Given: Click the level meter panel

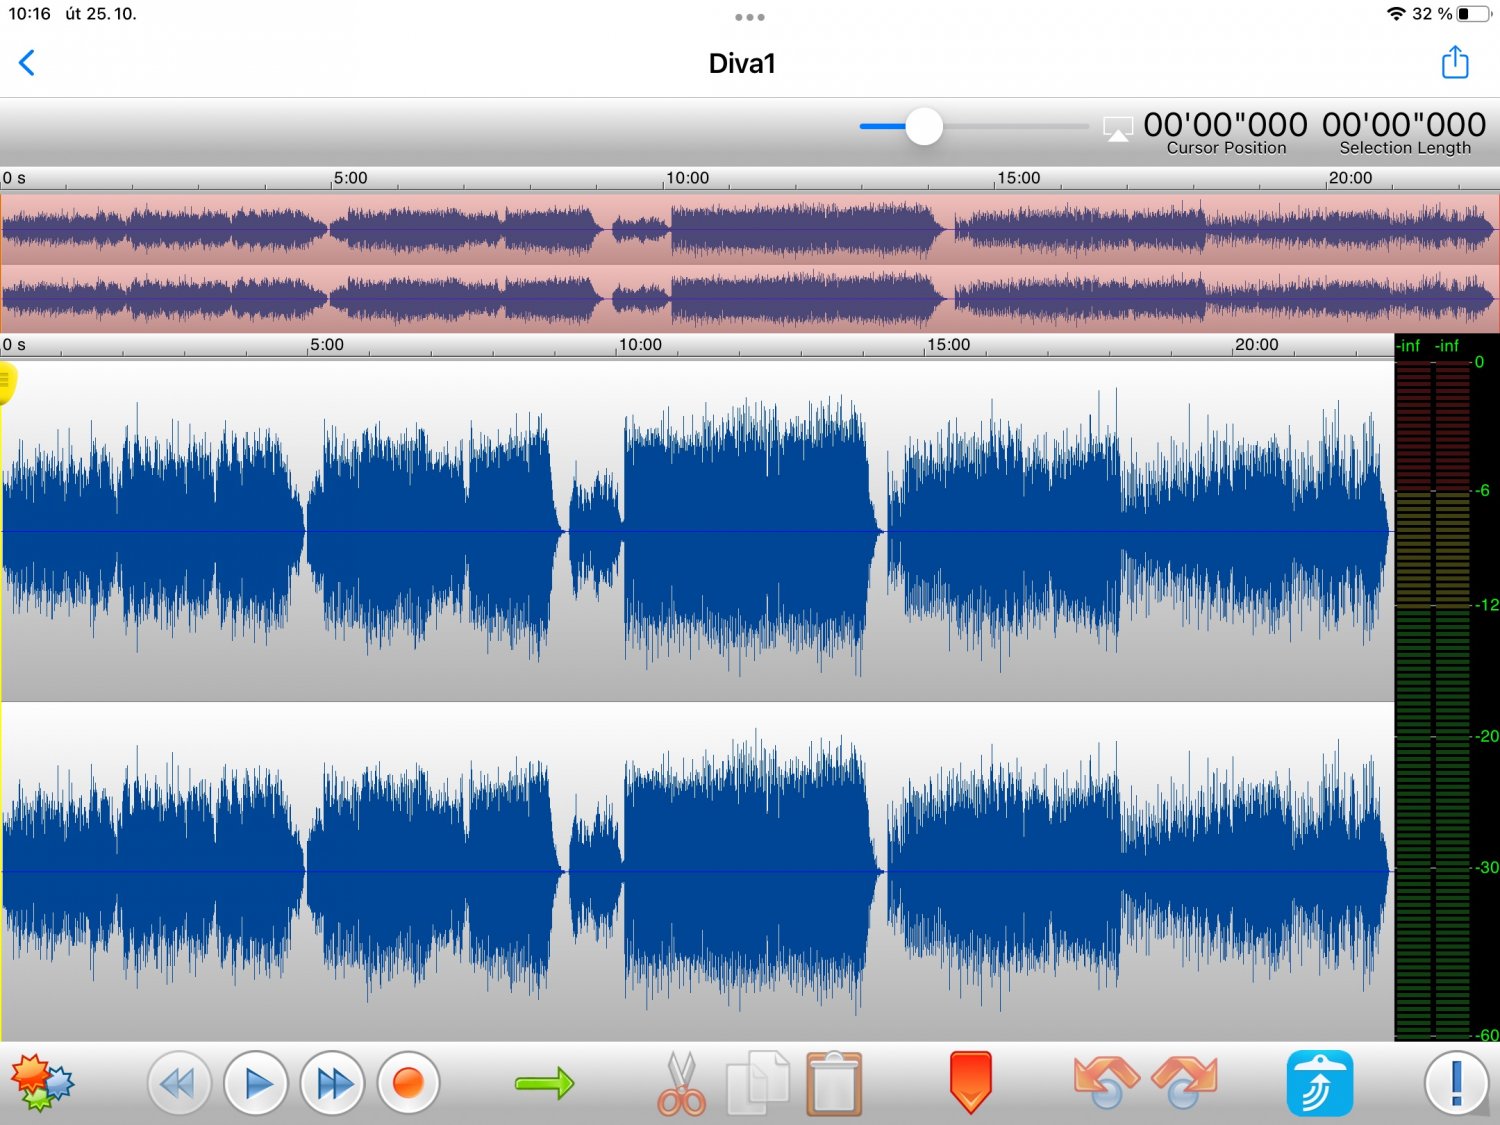Looking at the screenshot, I should (1447, 688).
